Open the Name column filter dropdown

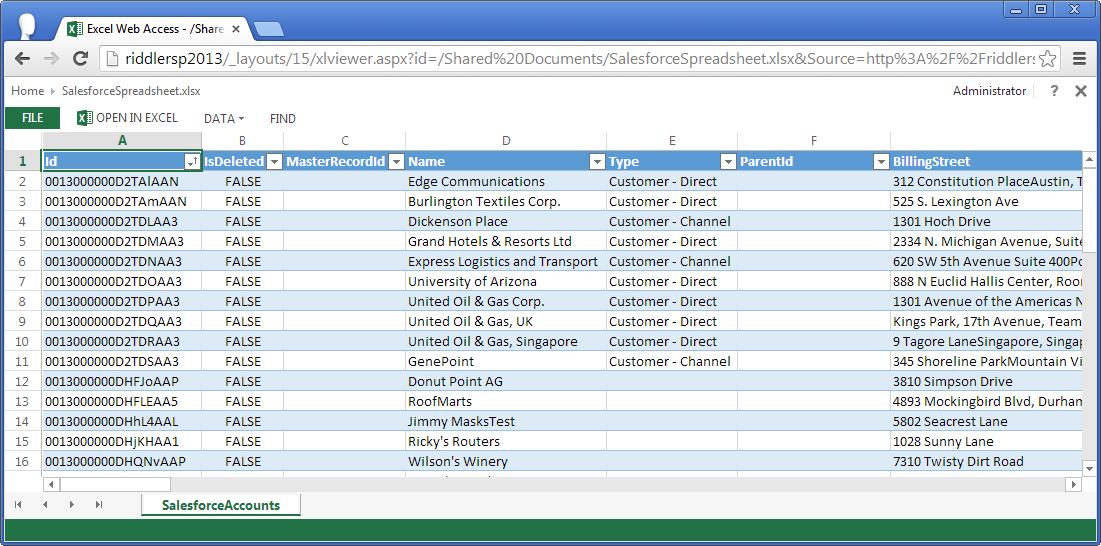[597, 162]
